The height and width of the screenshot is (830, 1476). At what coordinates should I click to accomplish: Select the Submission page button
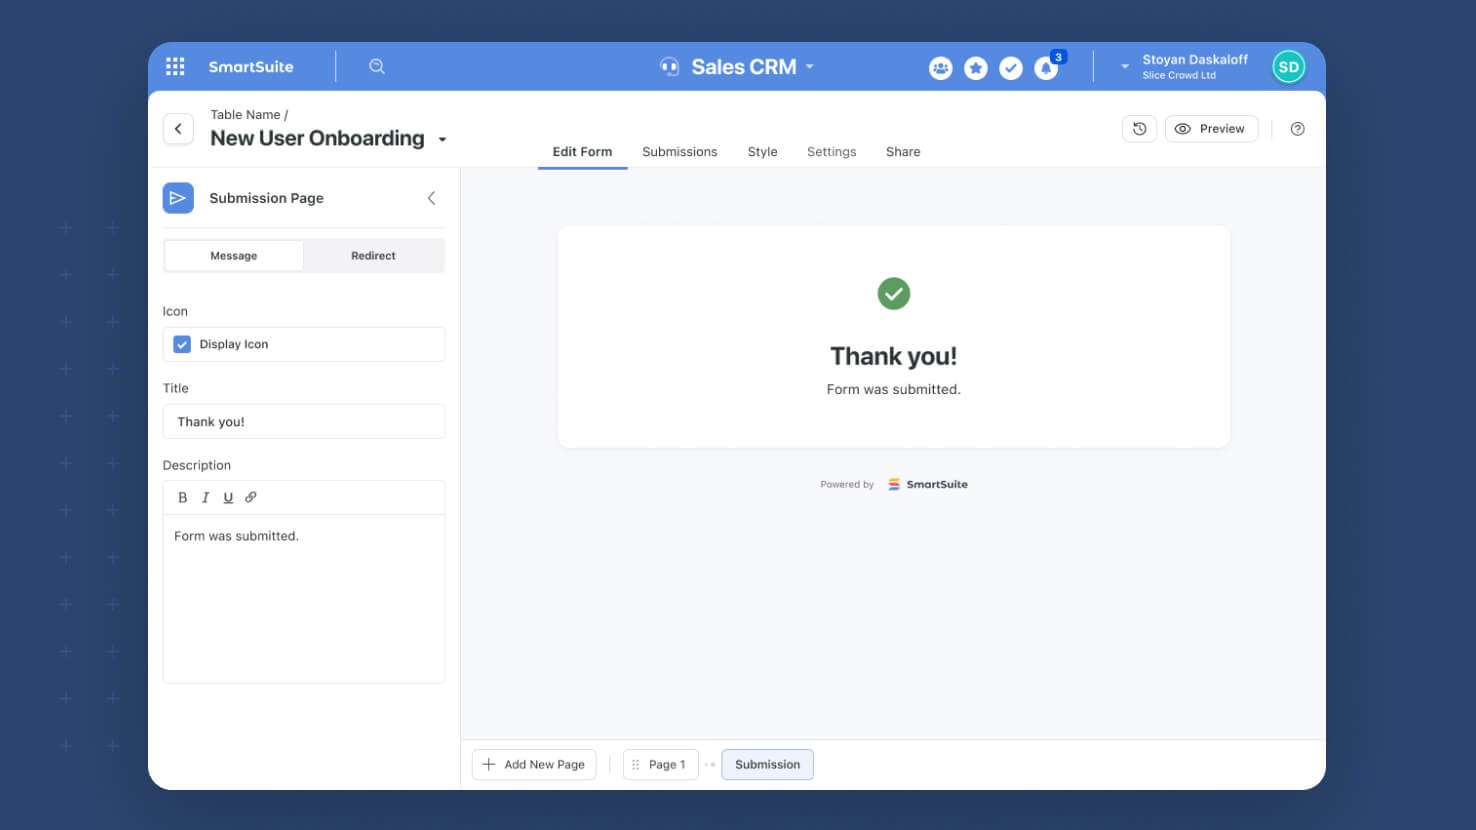coord(767,765)
